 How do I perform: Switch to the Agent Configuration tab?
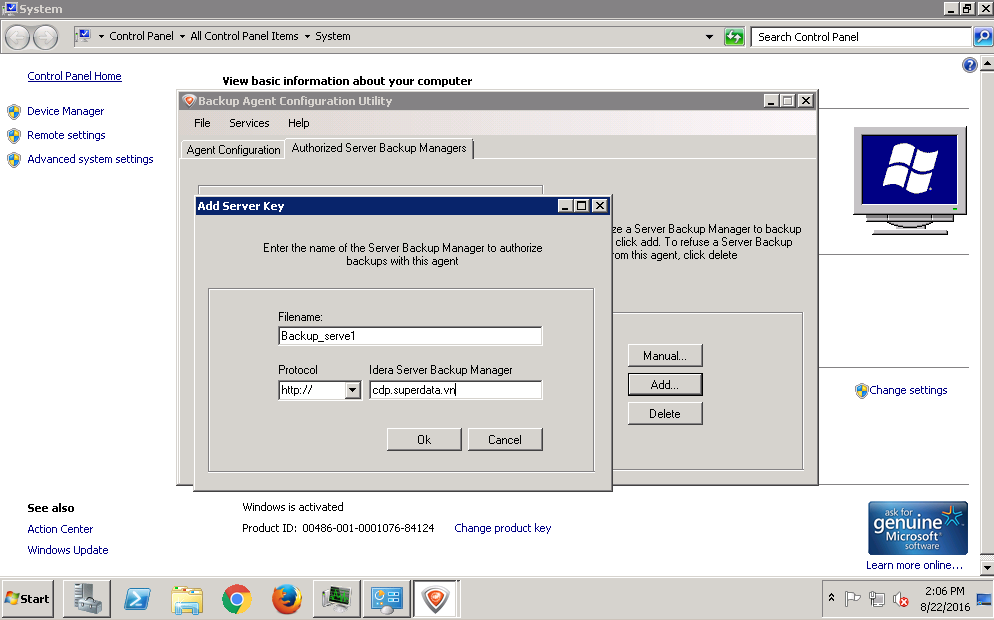(233, 150)
